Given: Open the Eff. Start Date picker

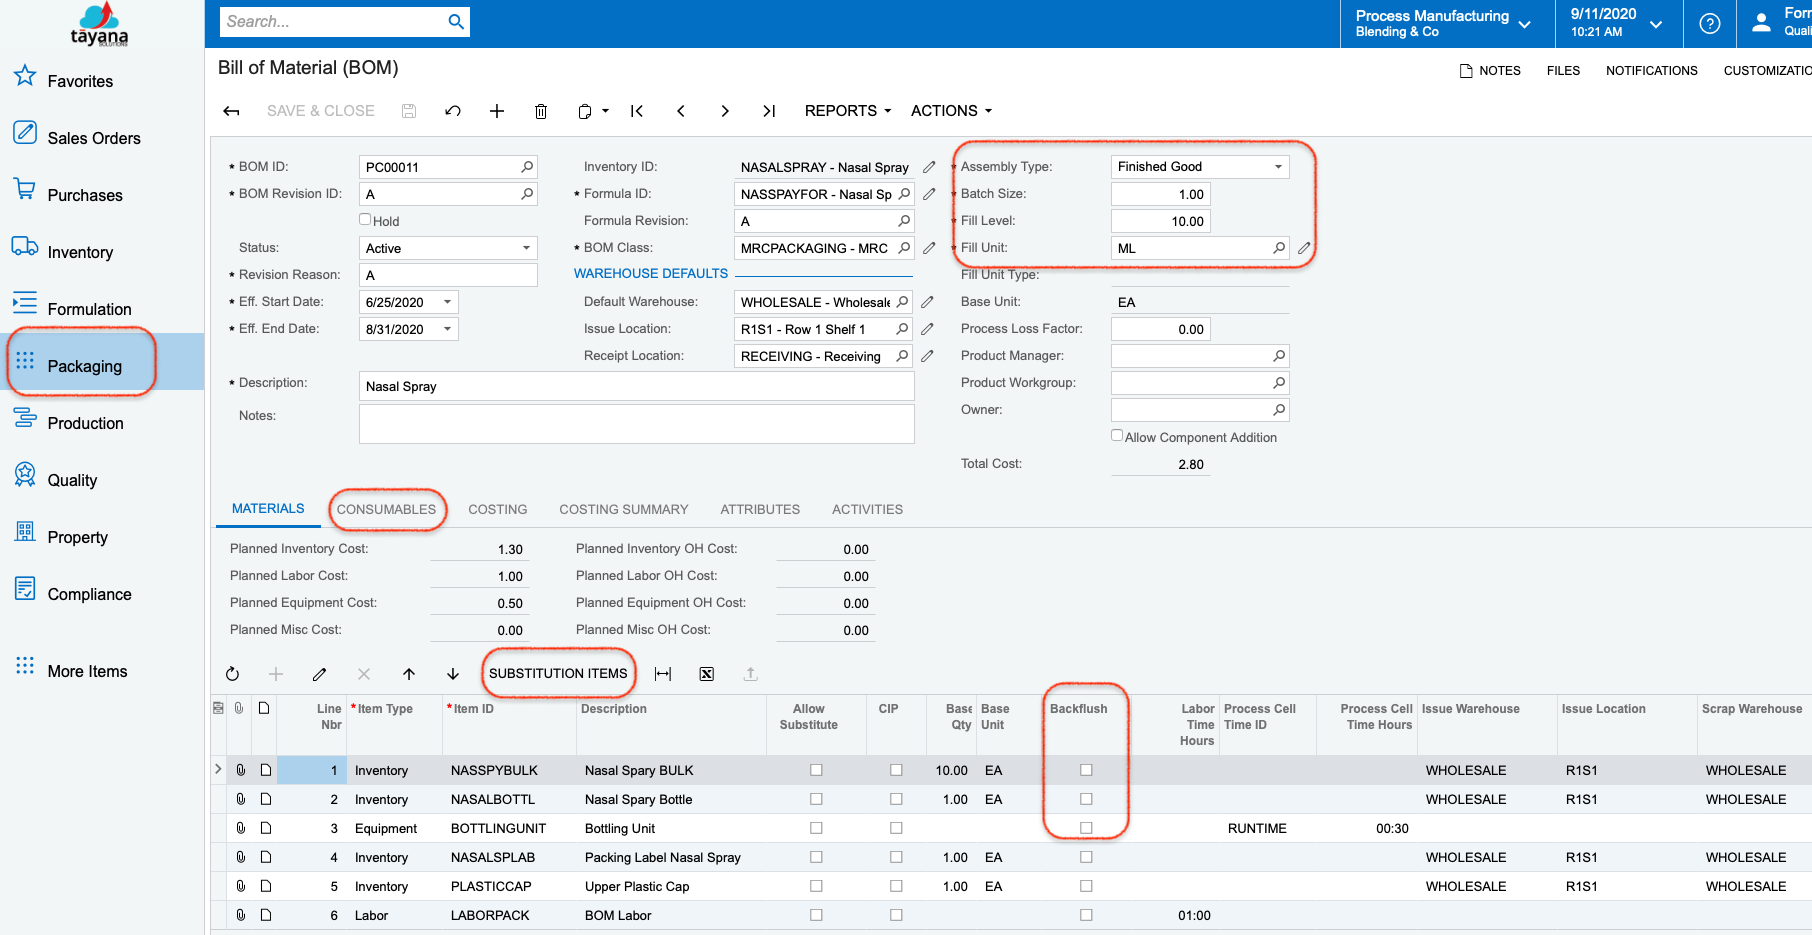Looking at the screenshot, I should coord(447,301).
